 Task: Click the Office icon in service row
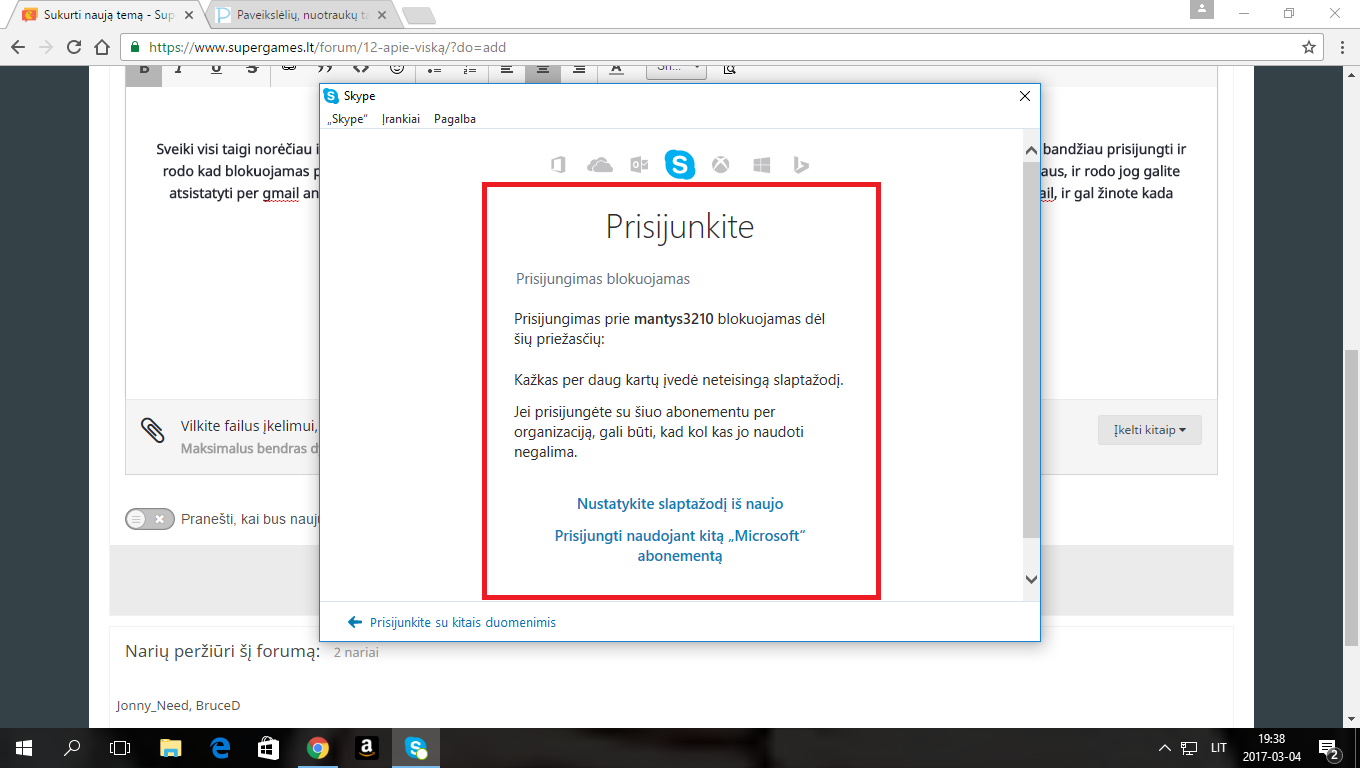pos(559,165)
